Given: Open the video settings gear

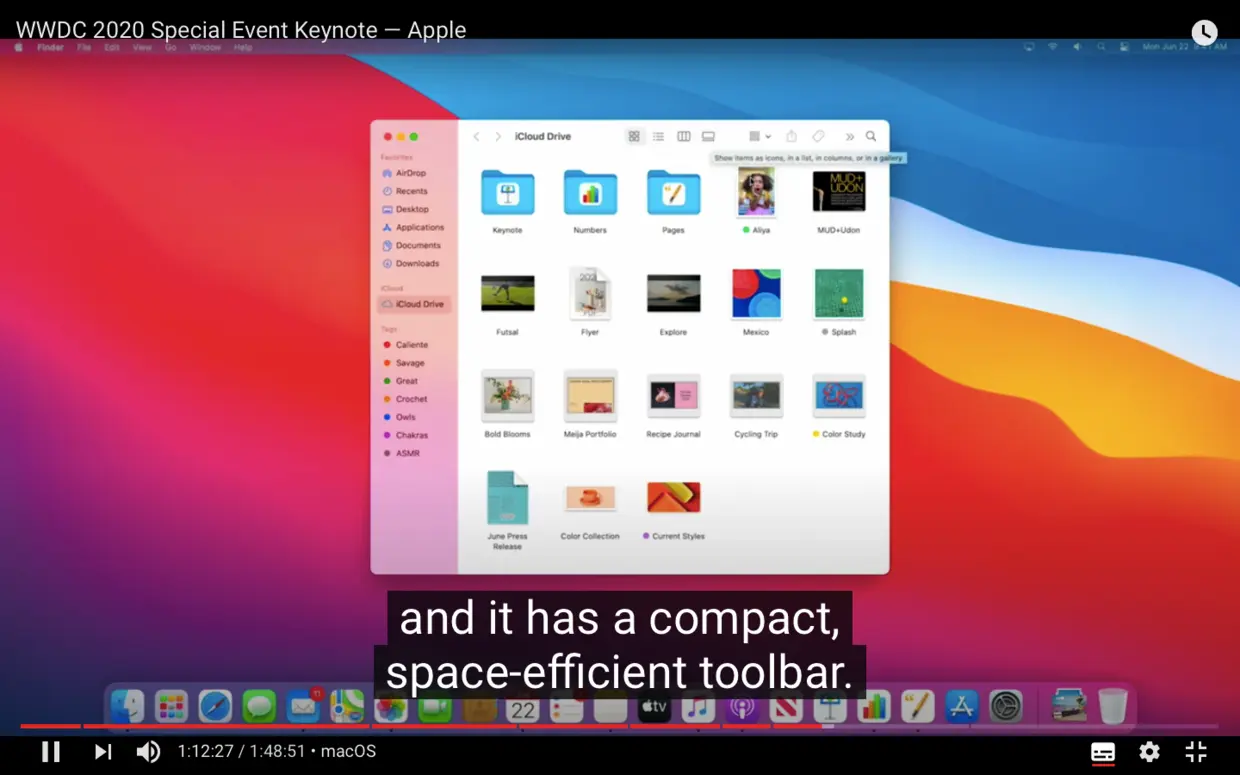Looking at the screenshot, I should point(1150,752).
